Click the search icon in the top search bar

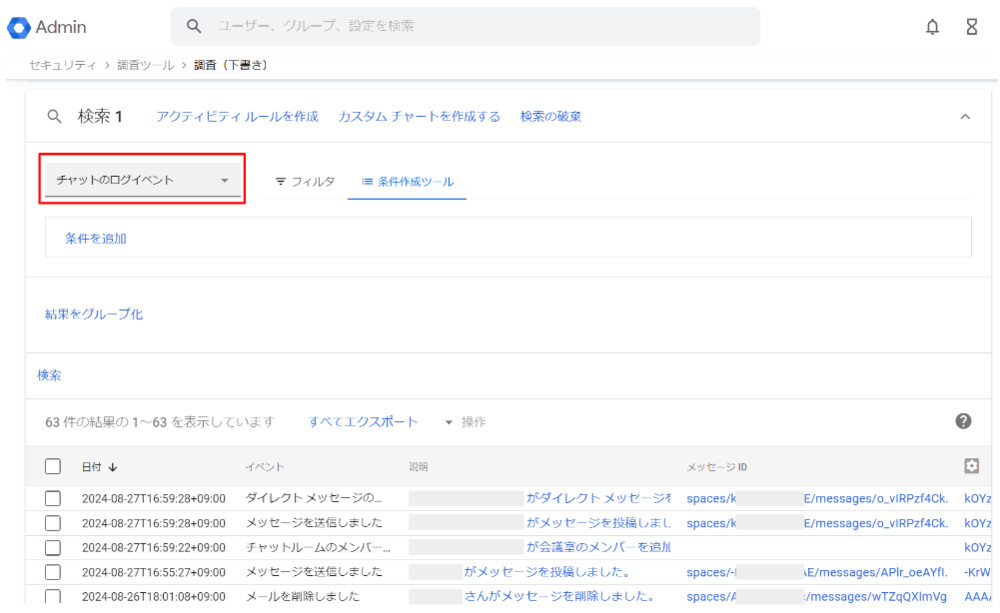[x=194, y=27]
